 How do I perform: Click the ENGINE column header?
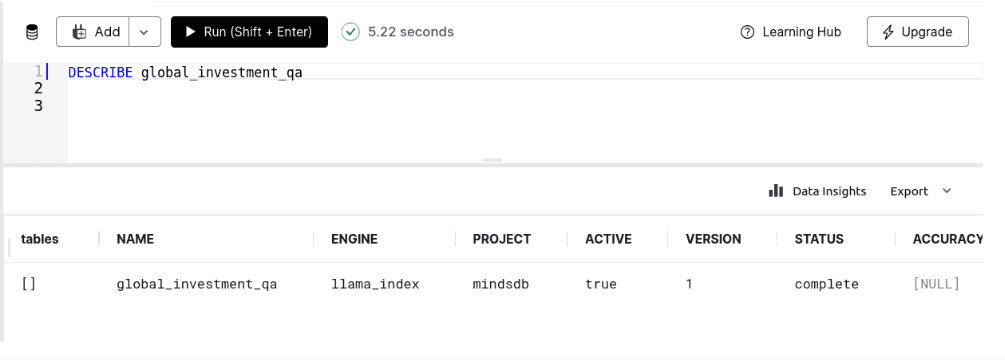tap(354, 239)
